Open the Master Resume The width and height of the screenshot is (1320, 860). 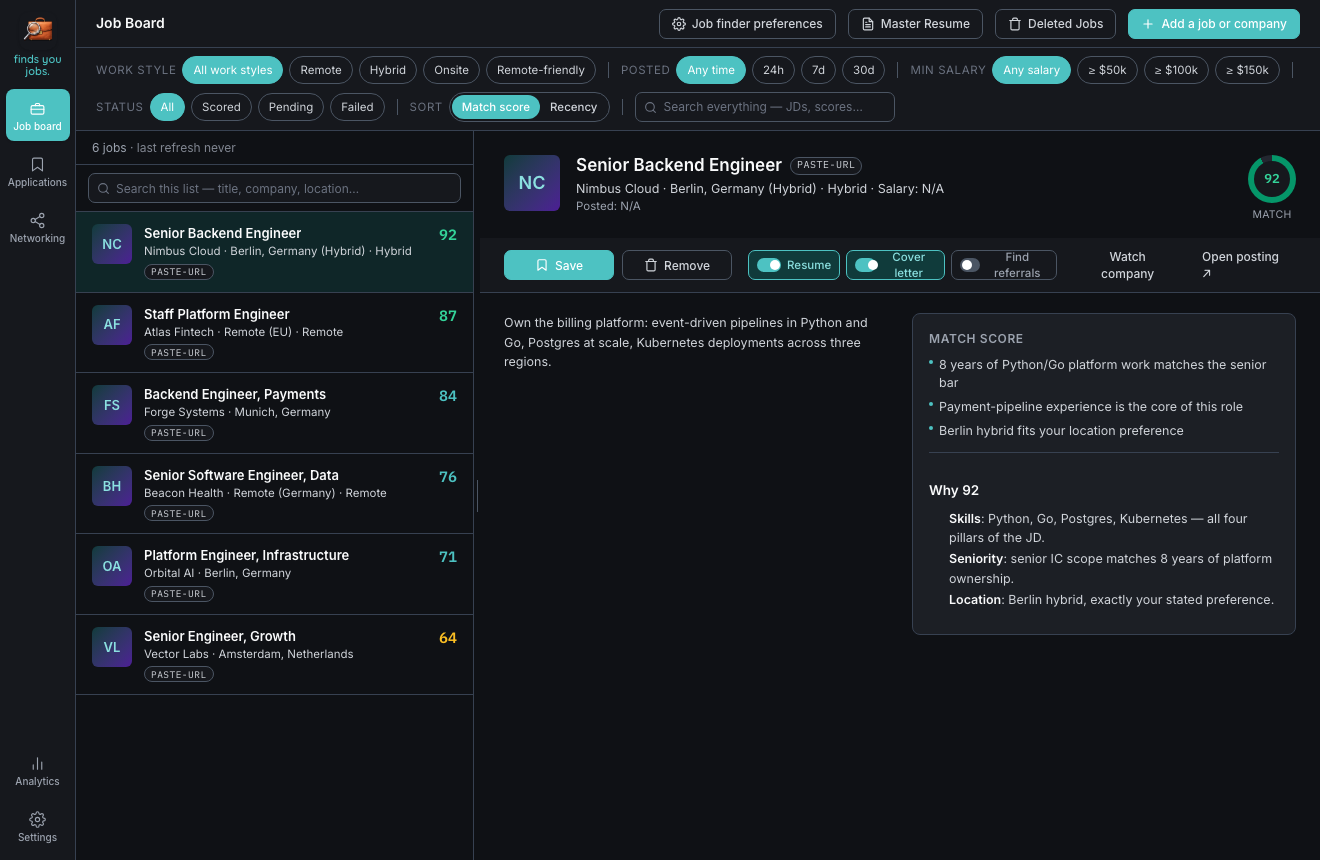(x=915, y=24)
